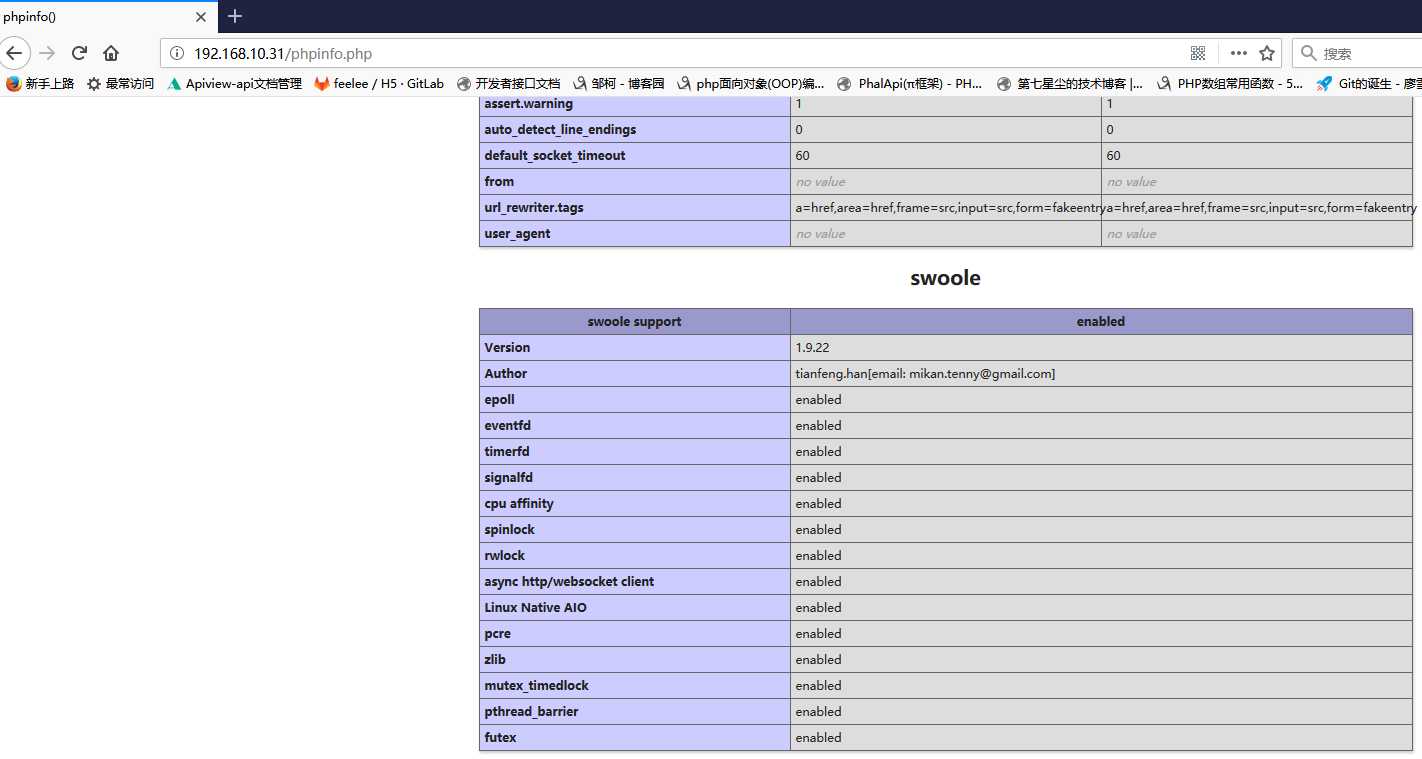The width and height of the screenshot is (1422, 759).
Task: Click the user_agent directive label
Action: 517,233
